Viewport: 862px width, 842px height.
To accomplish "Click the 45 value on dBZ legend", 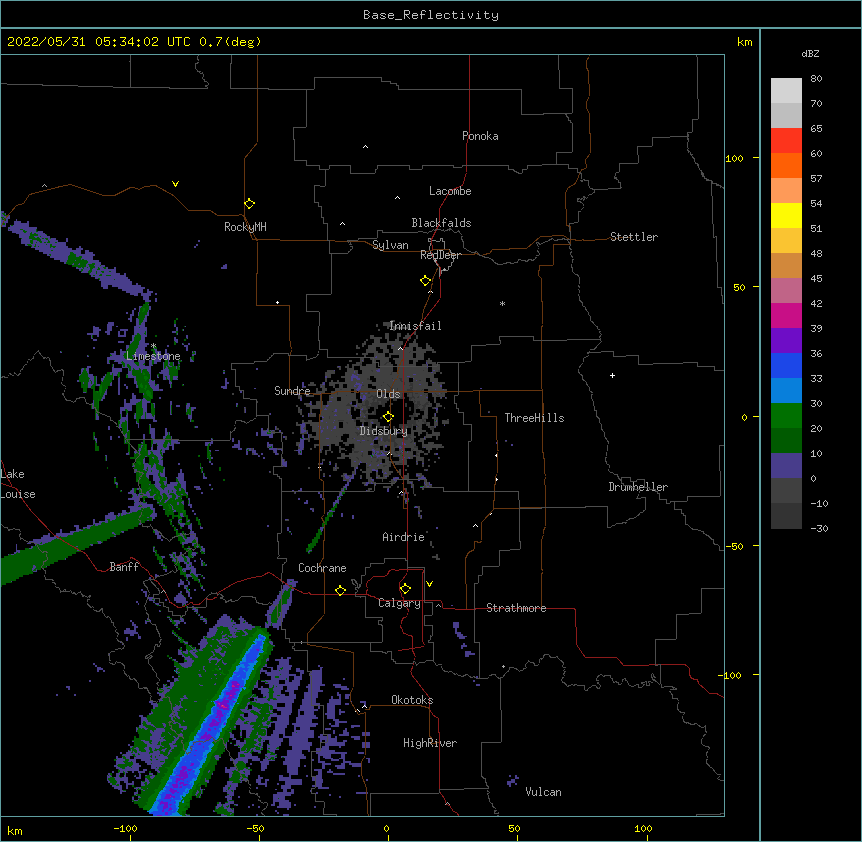I will click(x=816, y=279).
